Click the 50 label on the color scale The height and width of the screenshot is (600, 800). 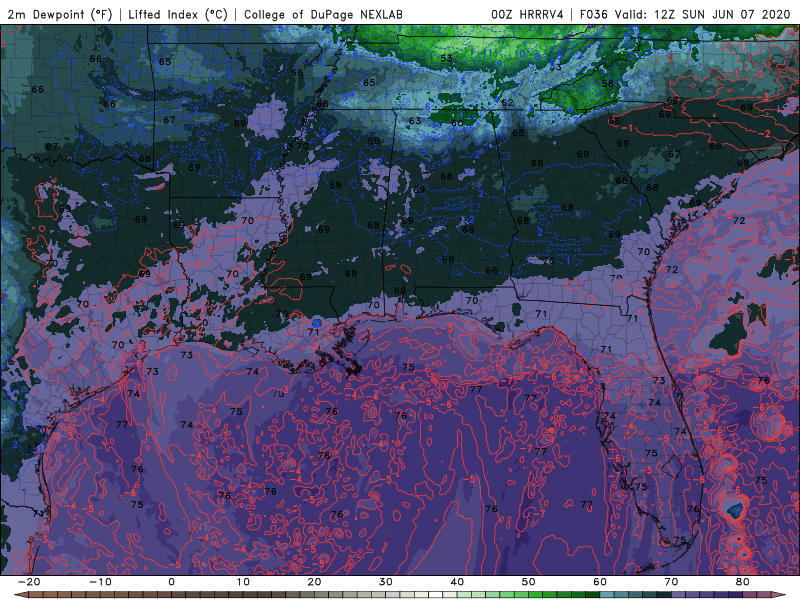click(x=529, y=582)
